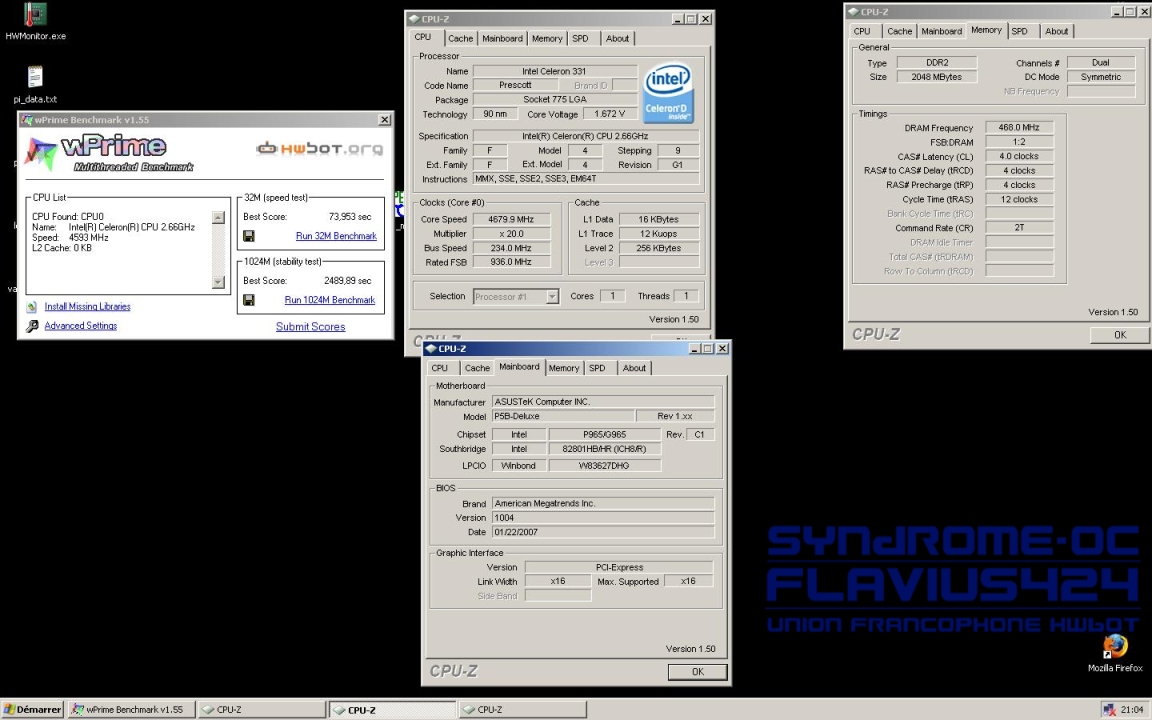Open the Démarrer start button
1152x720 pixels.
click(32, 710)
